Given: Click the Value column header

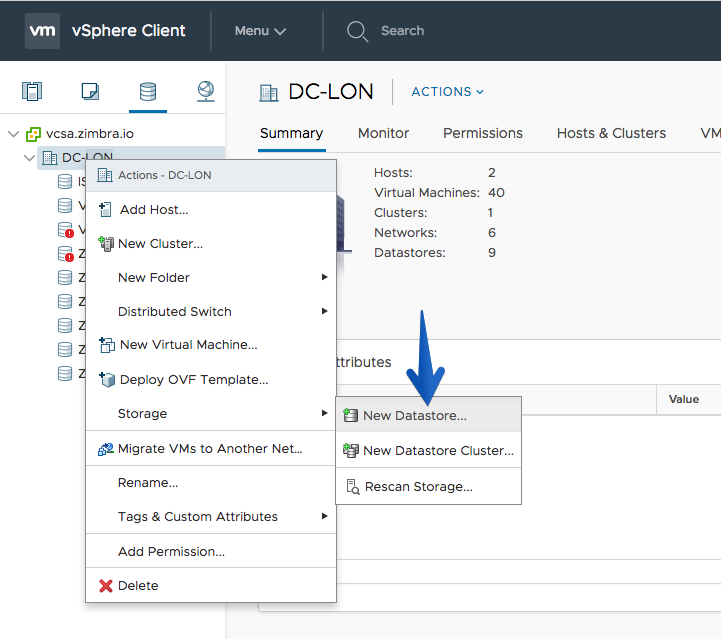Looking at the screenshot, I should [x=684, y=399].
